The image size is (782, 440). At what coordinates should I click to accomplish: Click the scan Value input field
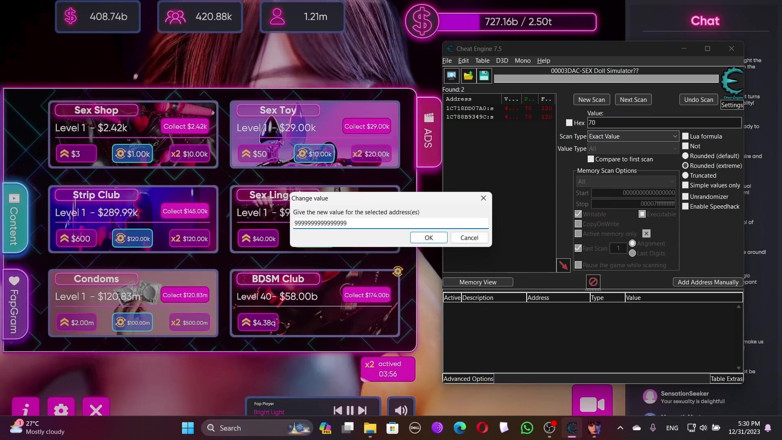click(664, 123)
